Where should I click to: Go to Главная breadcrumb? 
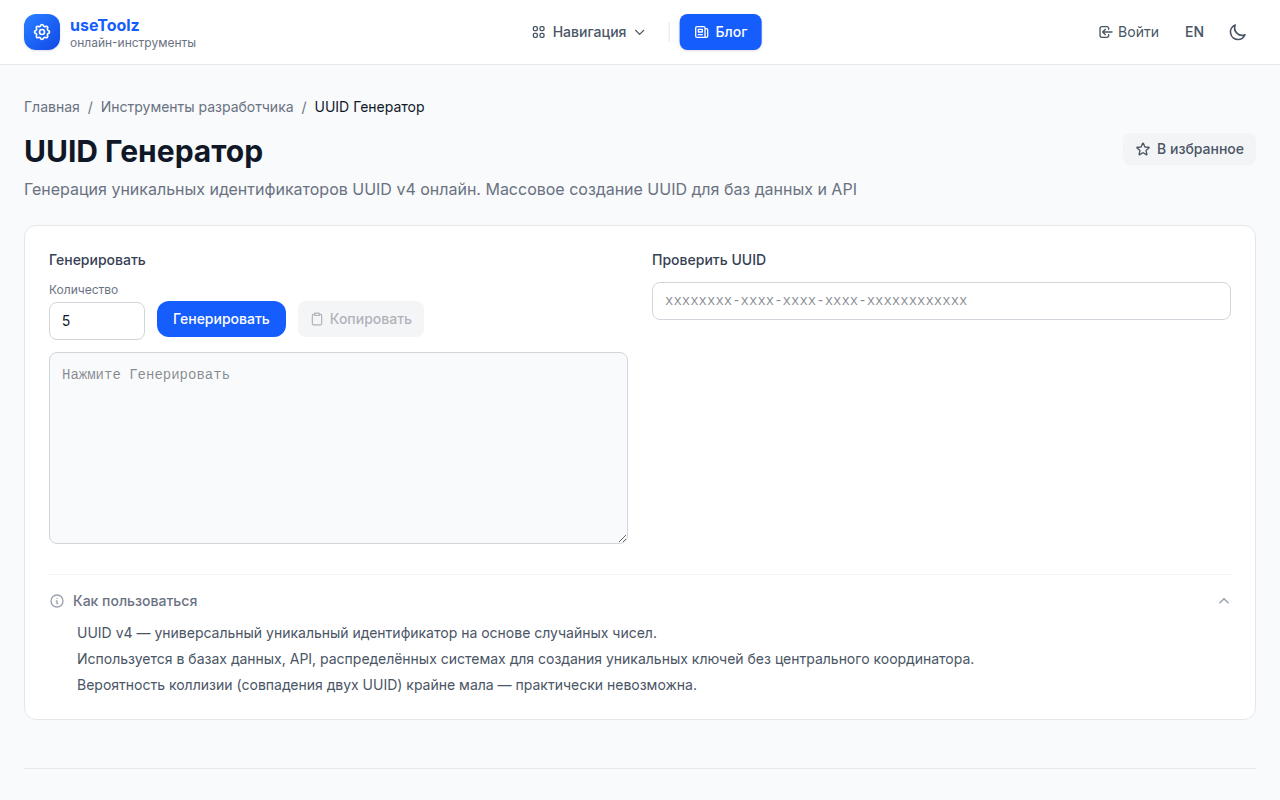(x=52, y=107)
